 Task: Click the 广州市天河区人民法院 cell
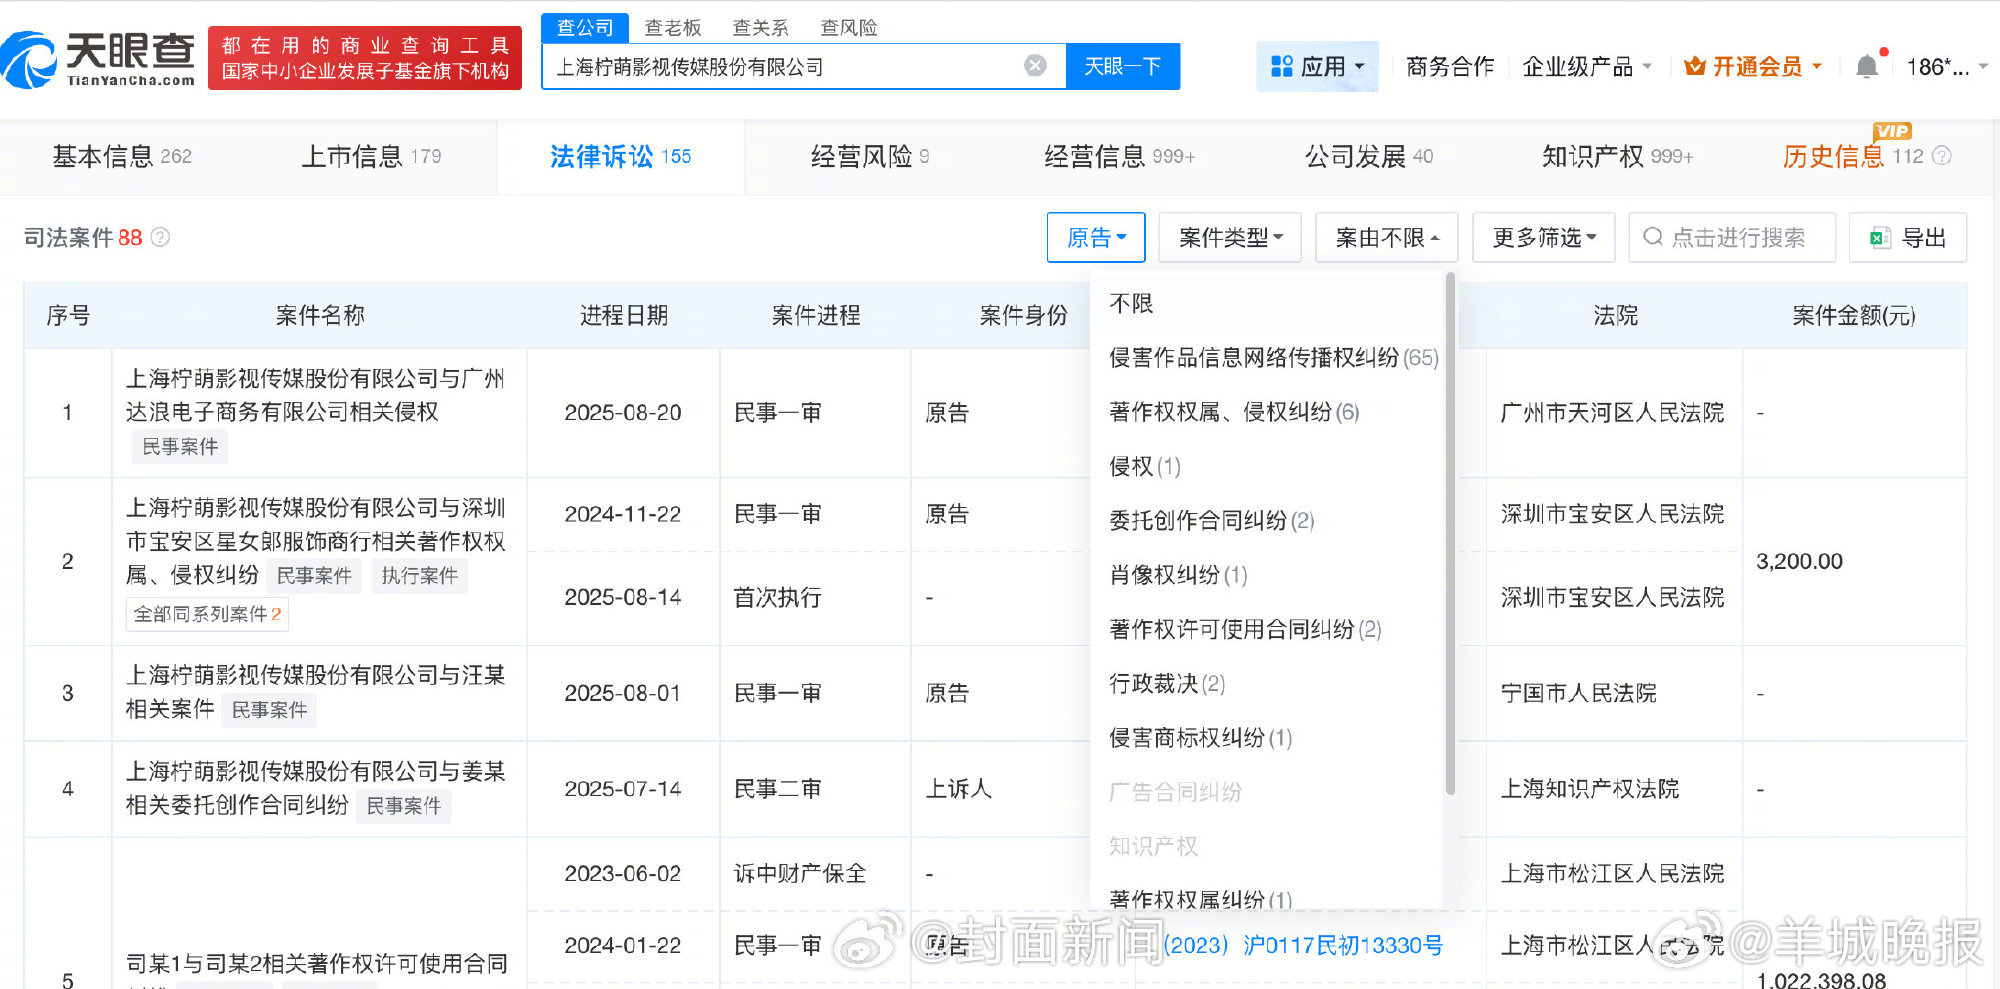(x=1612, y=412)
